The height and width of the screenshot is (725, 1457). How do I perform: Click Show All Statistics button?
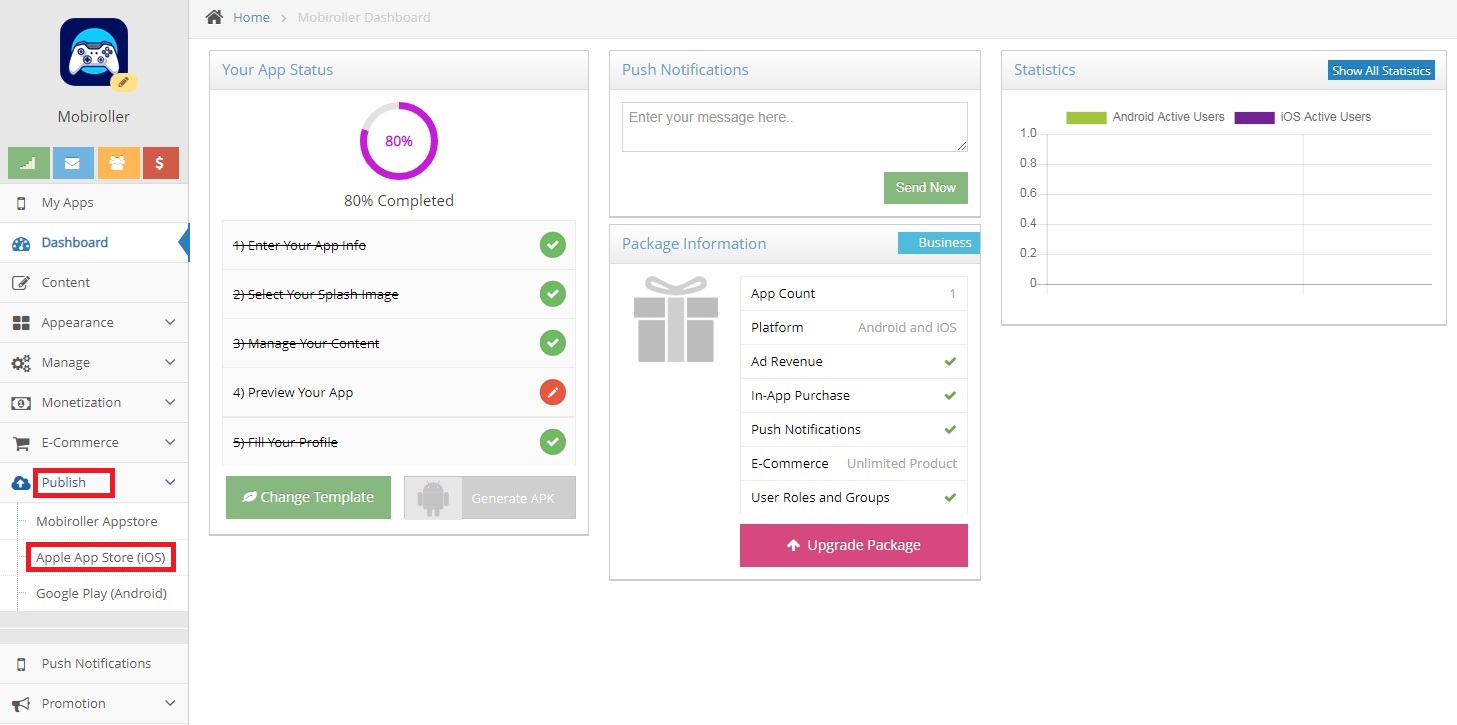tap(1382, 71)
